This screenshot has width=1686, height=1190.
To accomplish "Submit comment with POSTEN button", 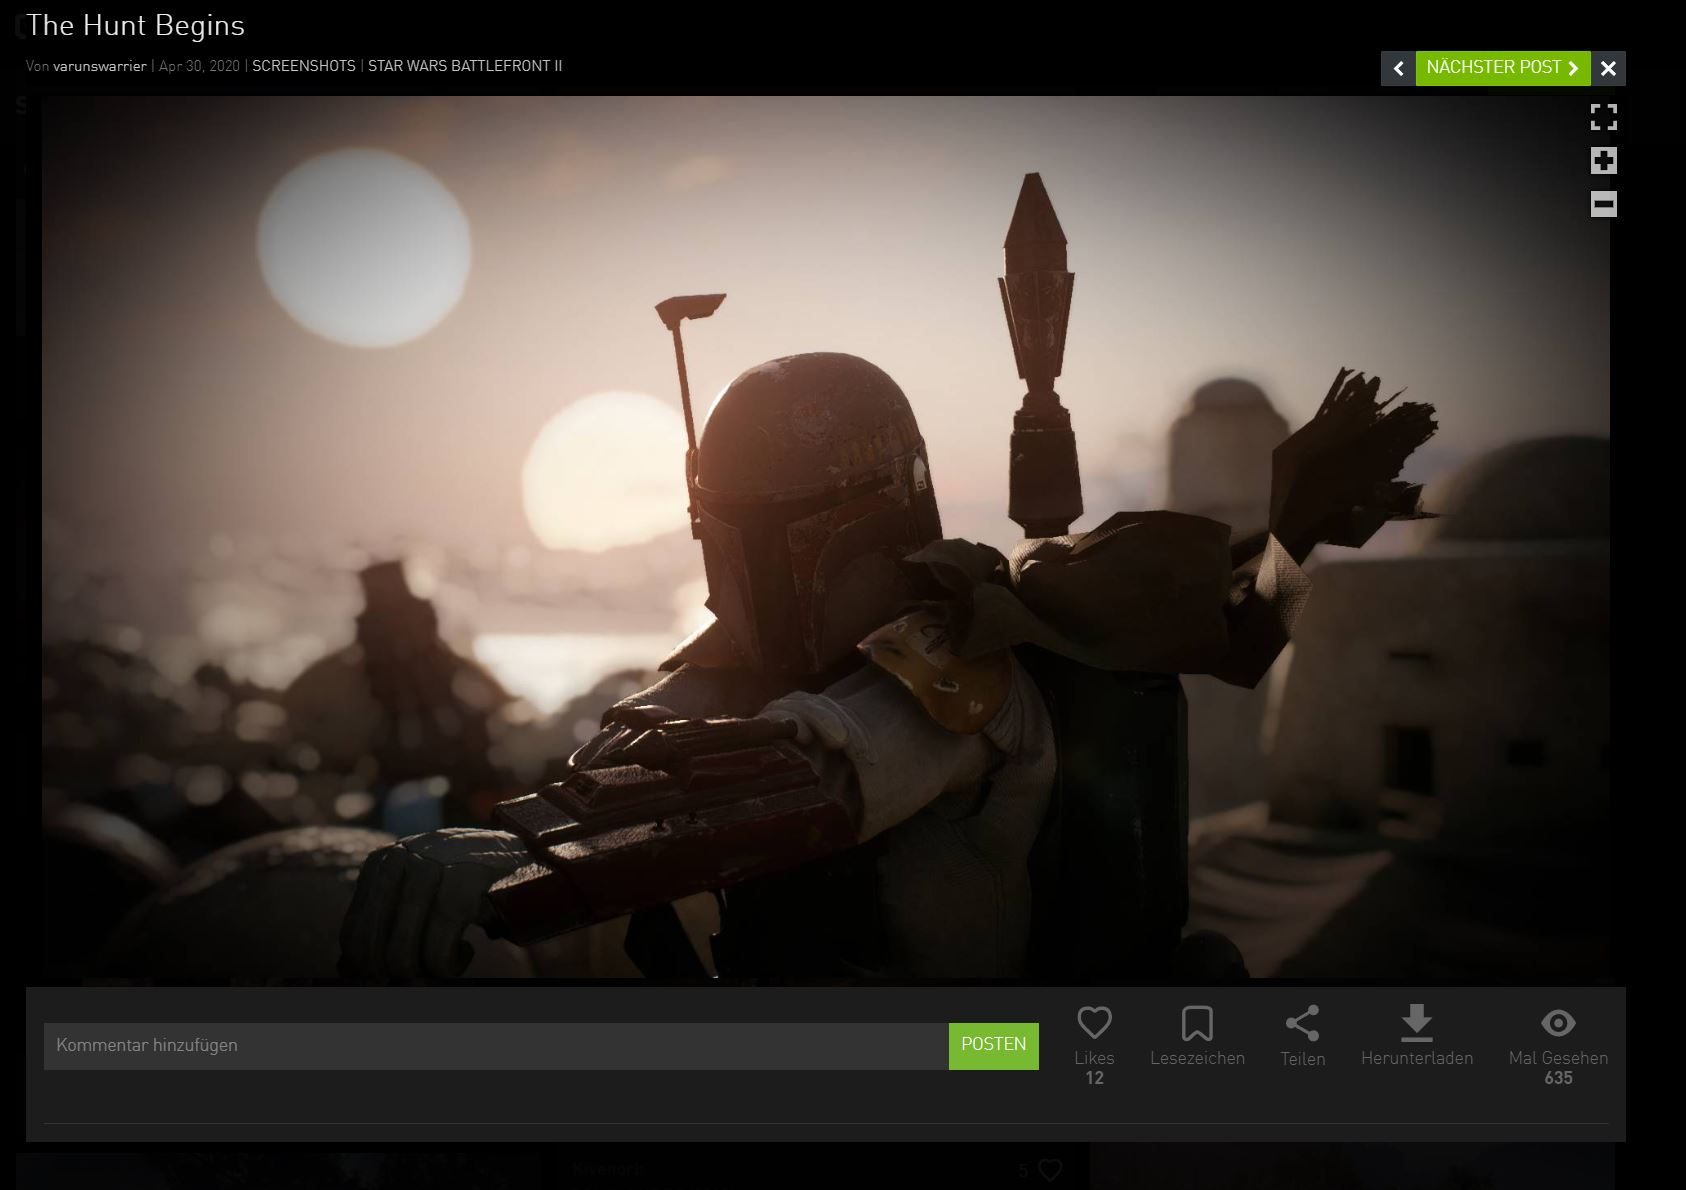I will pos(994,1045).
